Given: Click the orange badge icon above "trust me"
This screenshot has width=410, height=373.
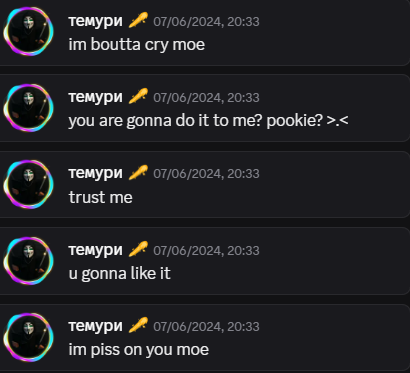Looking at the screenshot, I should 138,173.
